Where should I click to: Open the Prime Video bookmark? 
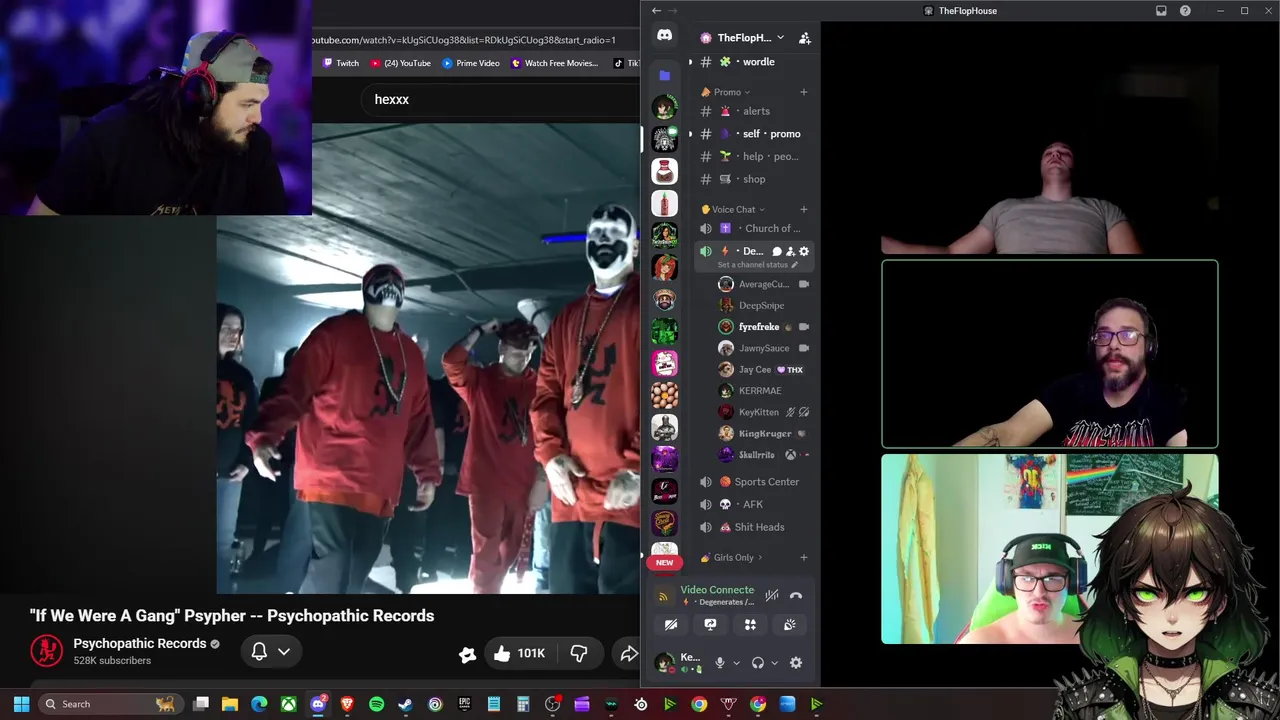click(x=470, y=63)
